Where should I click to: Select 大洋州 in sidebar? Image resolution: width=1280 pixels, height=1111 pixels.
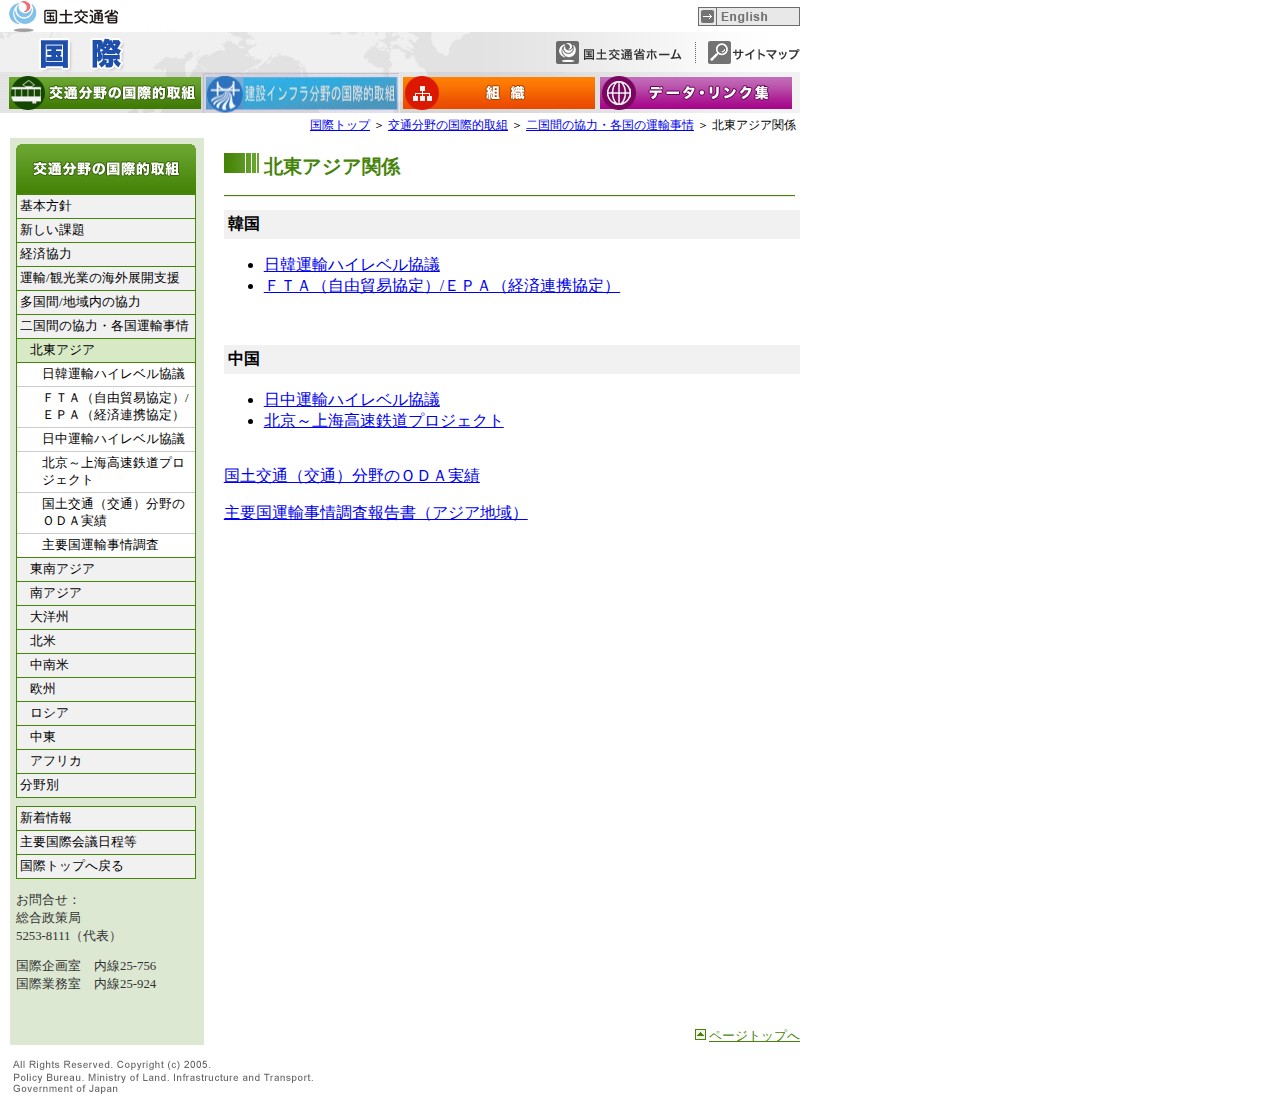[106, 617]
